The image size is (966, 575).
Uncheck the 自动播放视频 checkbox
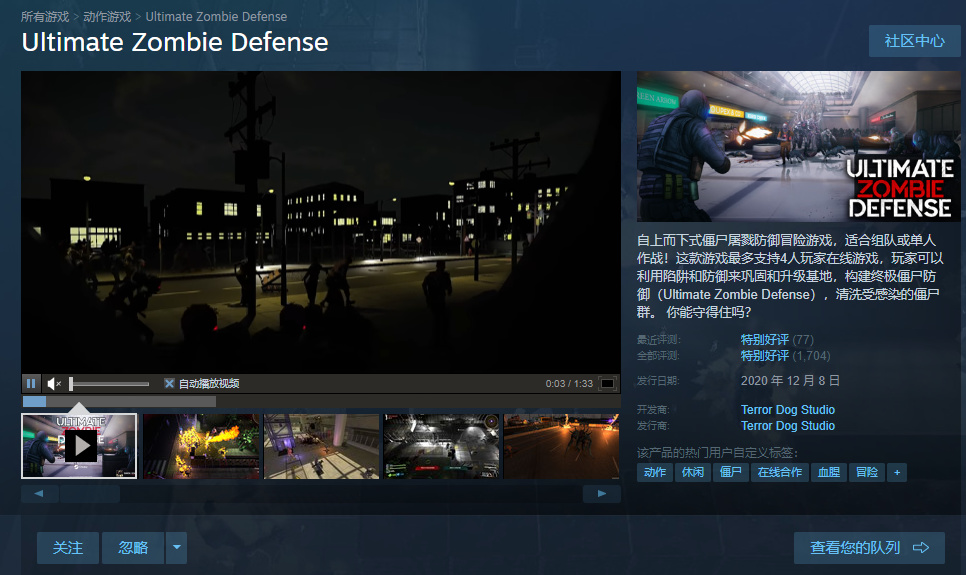(x=169, y=383)
